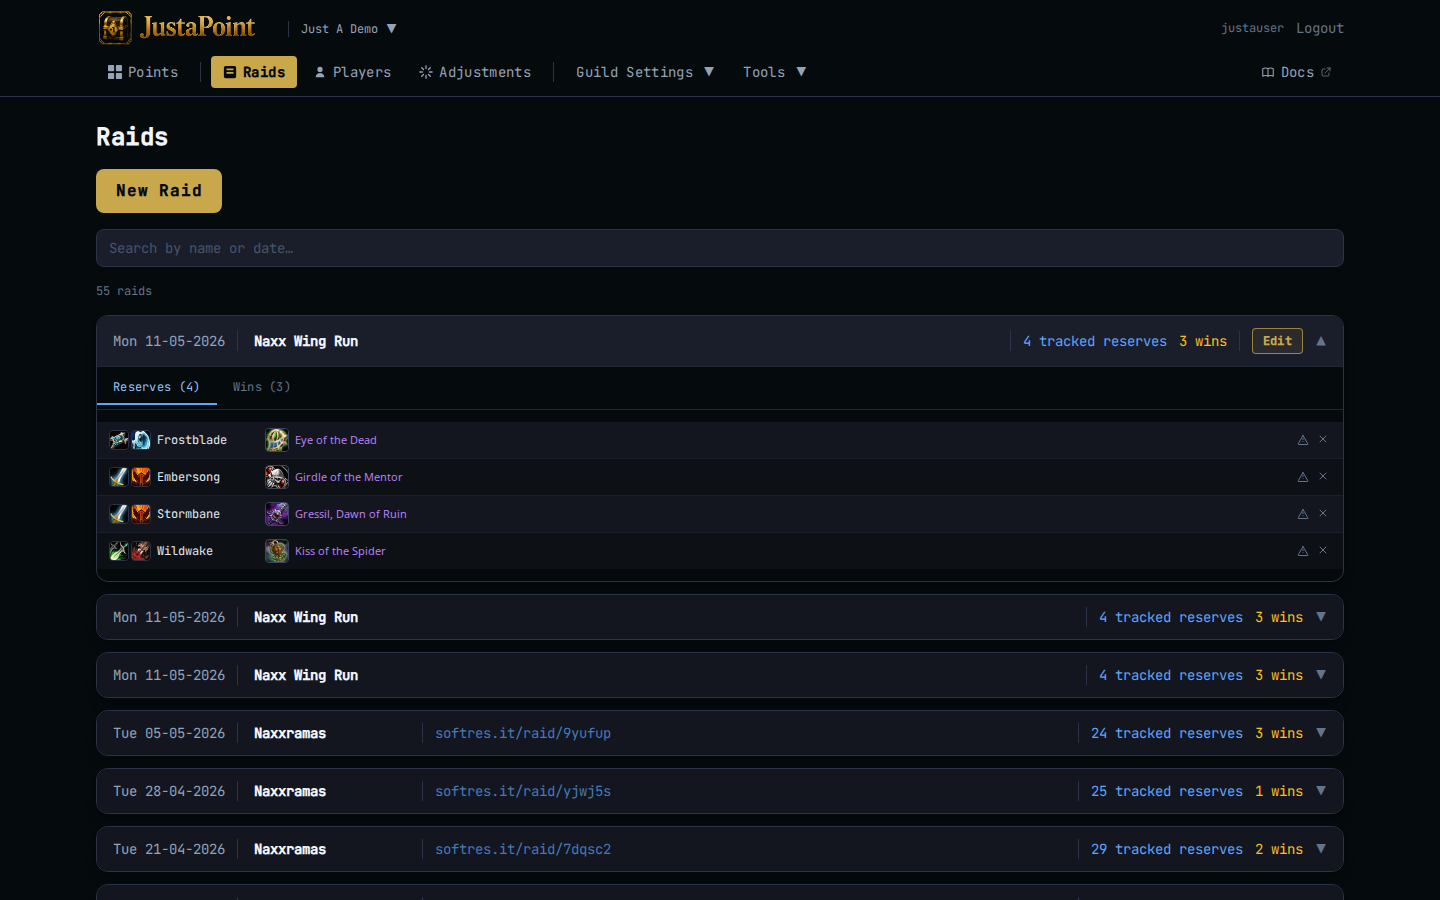The image size is (1440, 900).
Task: Click the triangle icon in the Eye of the Dead row
Action: [x=1303, y=440]
